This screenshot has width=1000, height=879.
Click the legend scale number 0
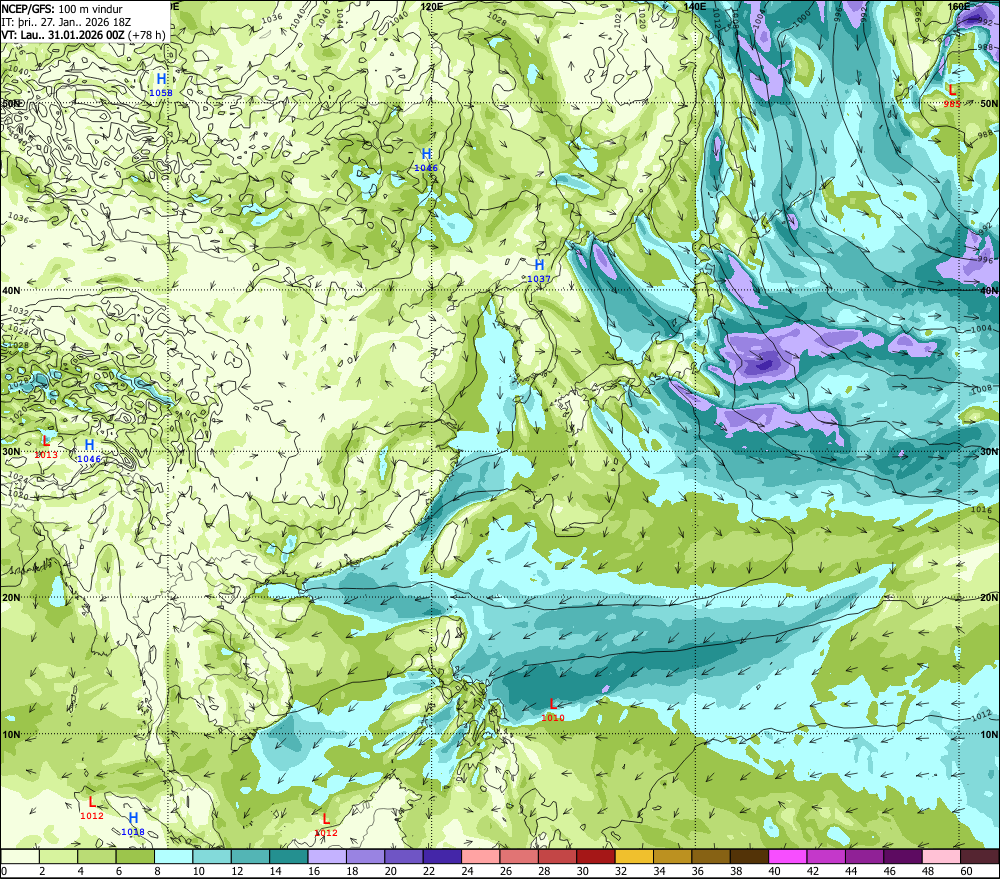pyautogui.click(x=4, y=871)
